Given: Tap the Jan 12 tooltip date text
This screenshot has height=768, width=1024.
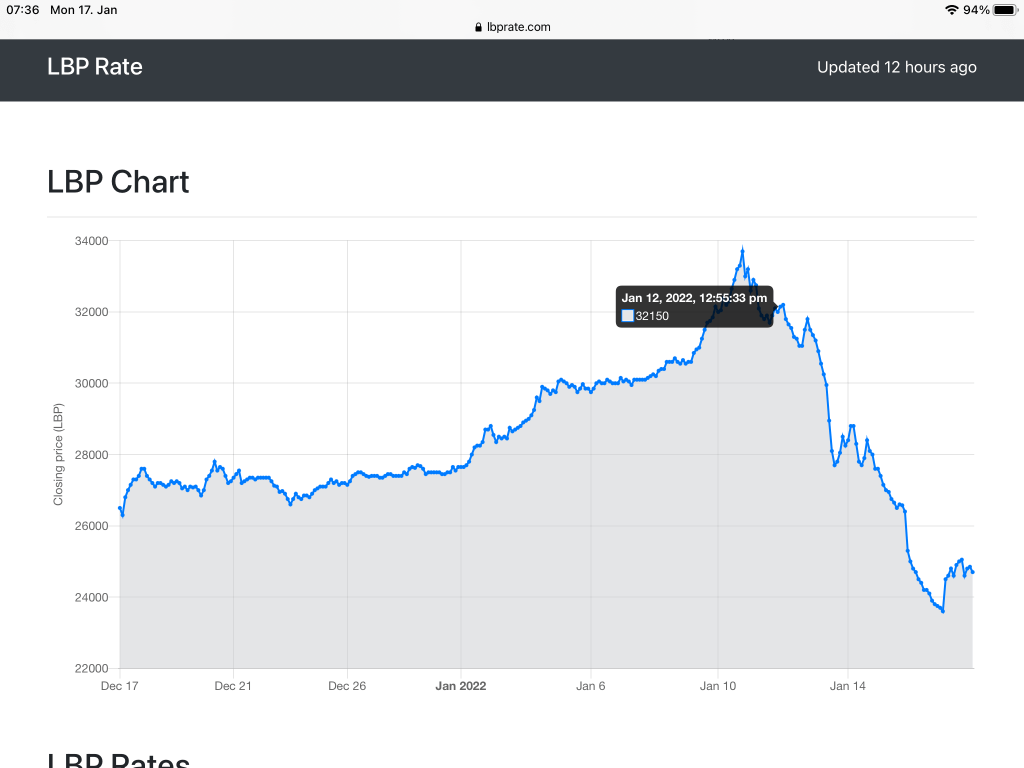Looking at the screenshot, I should pyautogui.click(x=694, y=298).
